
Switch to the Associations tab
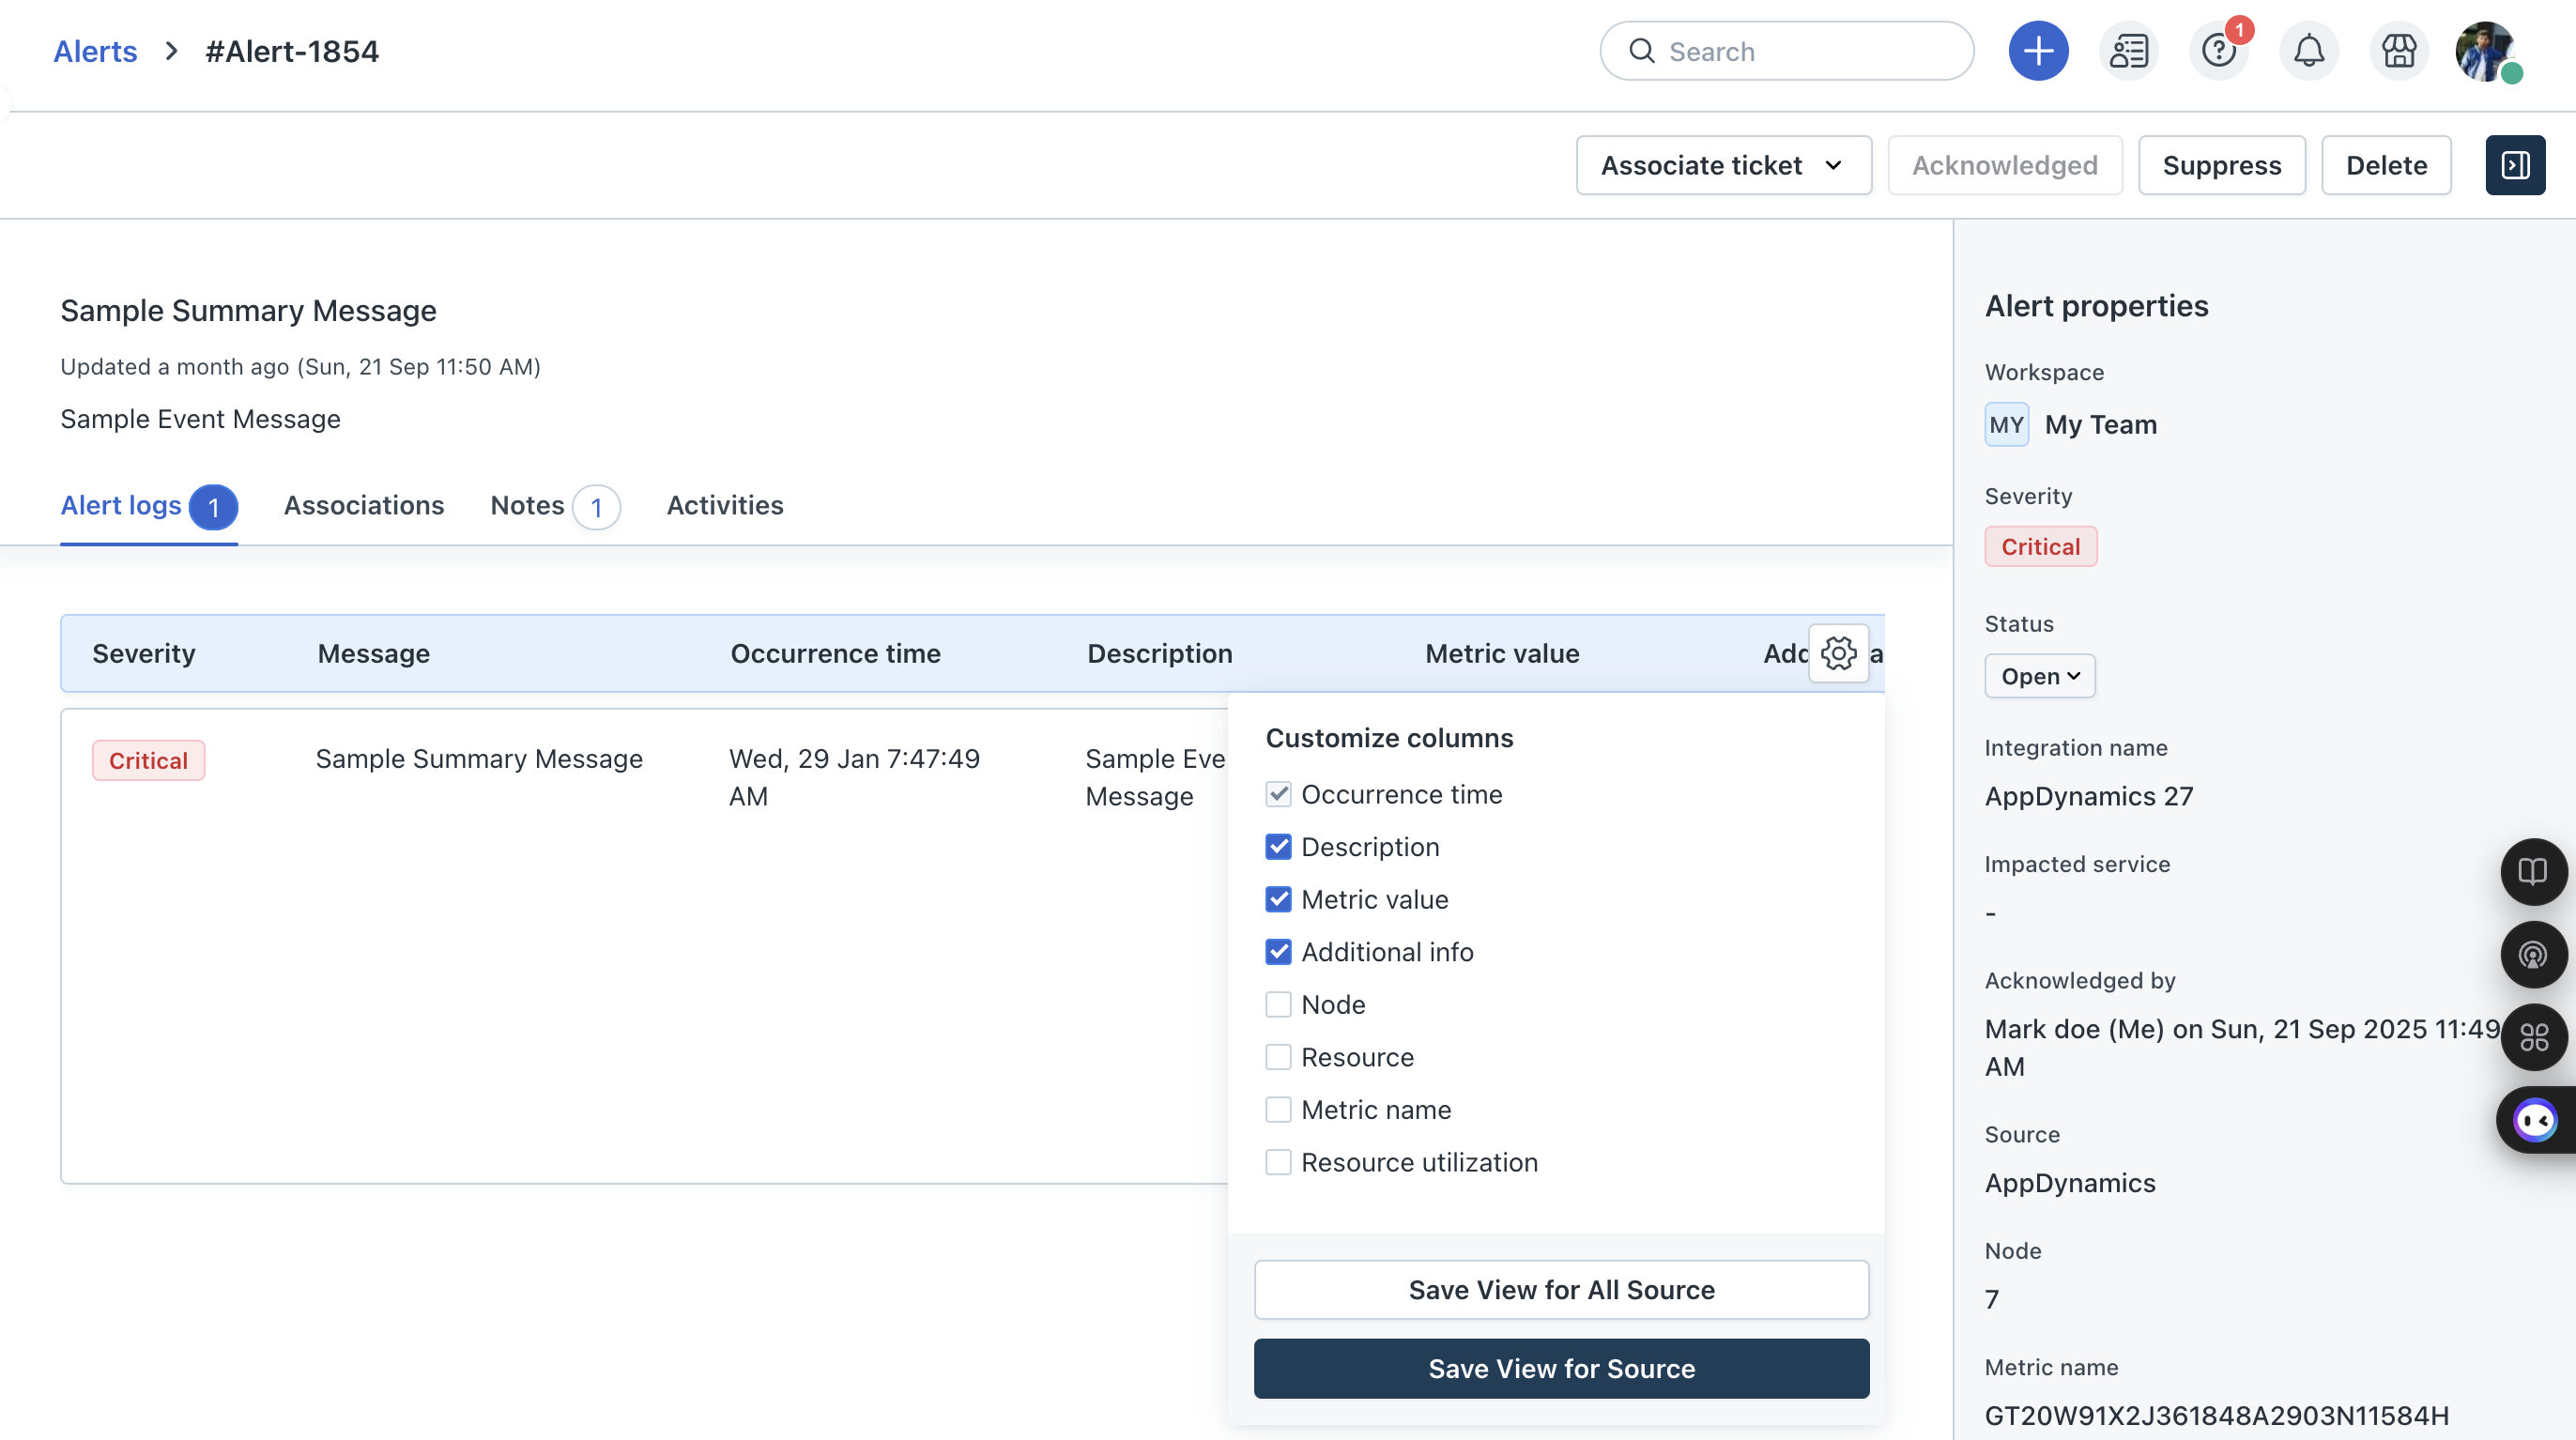(x=364, y=505)
